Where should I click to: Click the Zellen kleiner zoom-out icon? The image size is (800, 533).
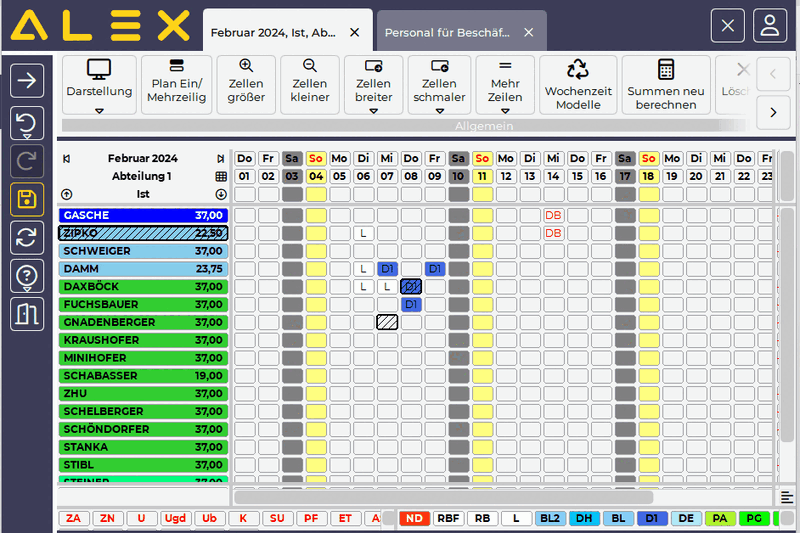pos(309,68)
